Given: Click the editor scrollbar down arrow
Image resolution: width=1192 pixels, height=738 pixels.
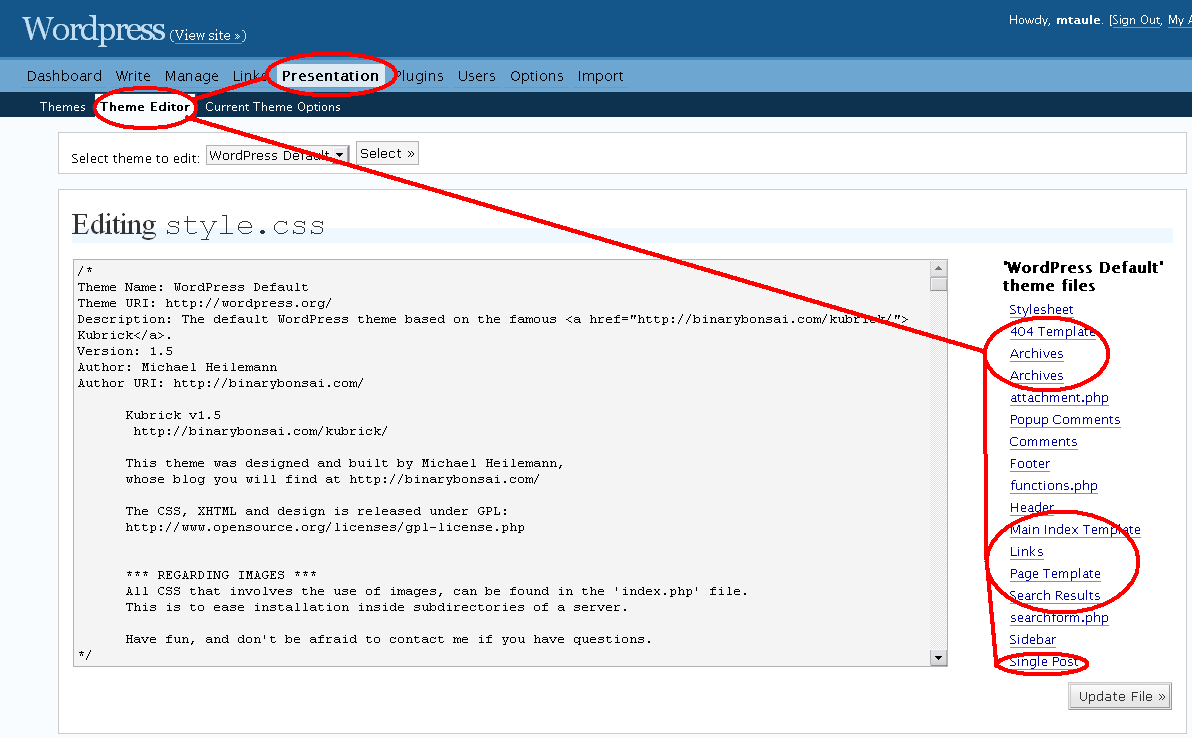Looking at the screenshot, I should click(x=938, y=658).
